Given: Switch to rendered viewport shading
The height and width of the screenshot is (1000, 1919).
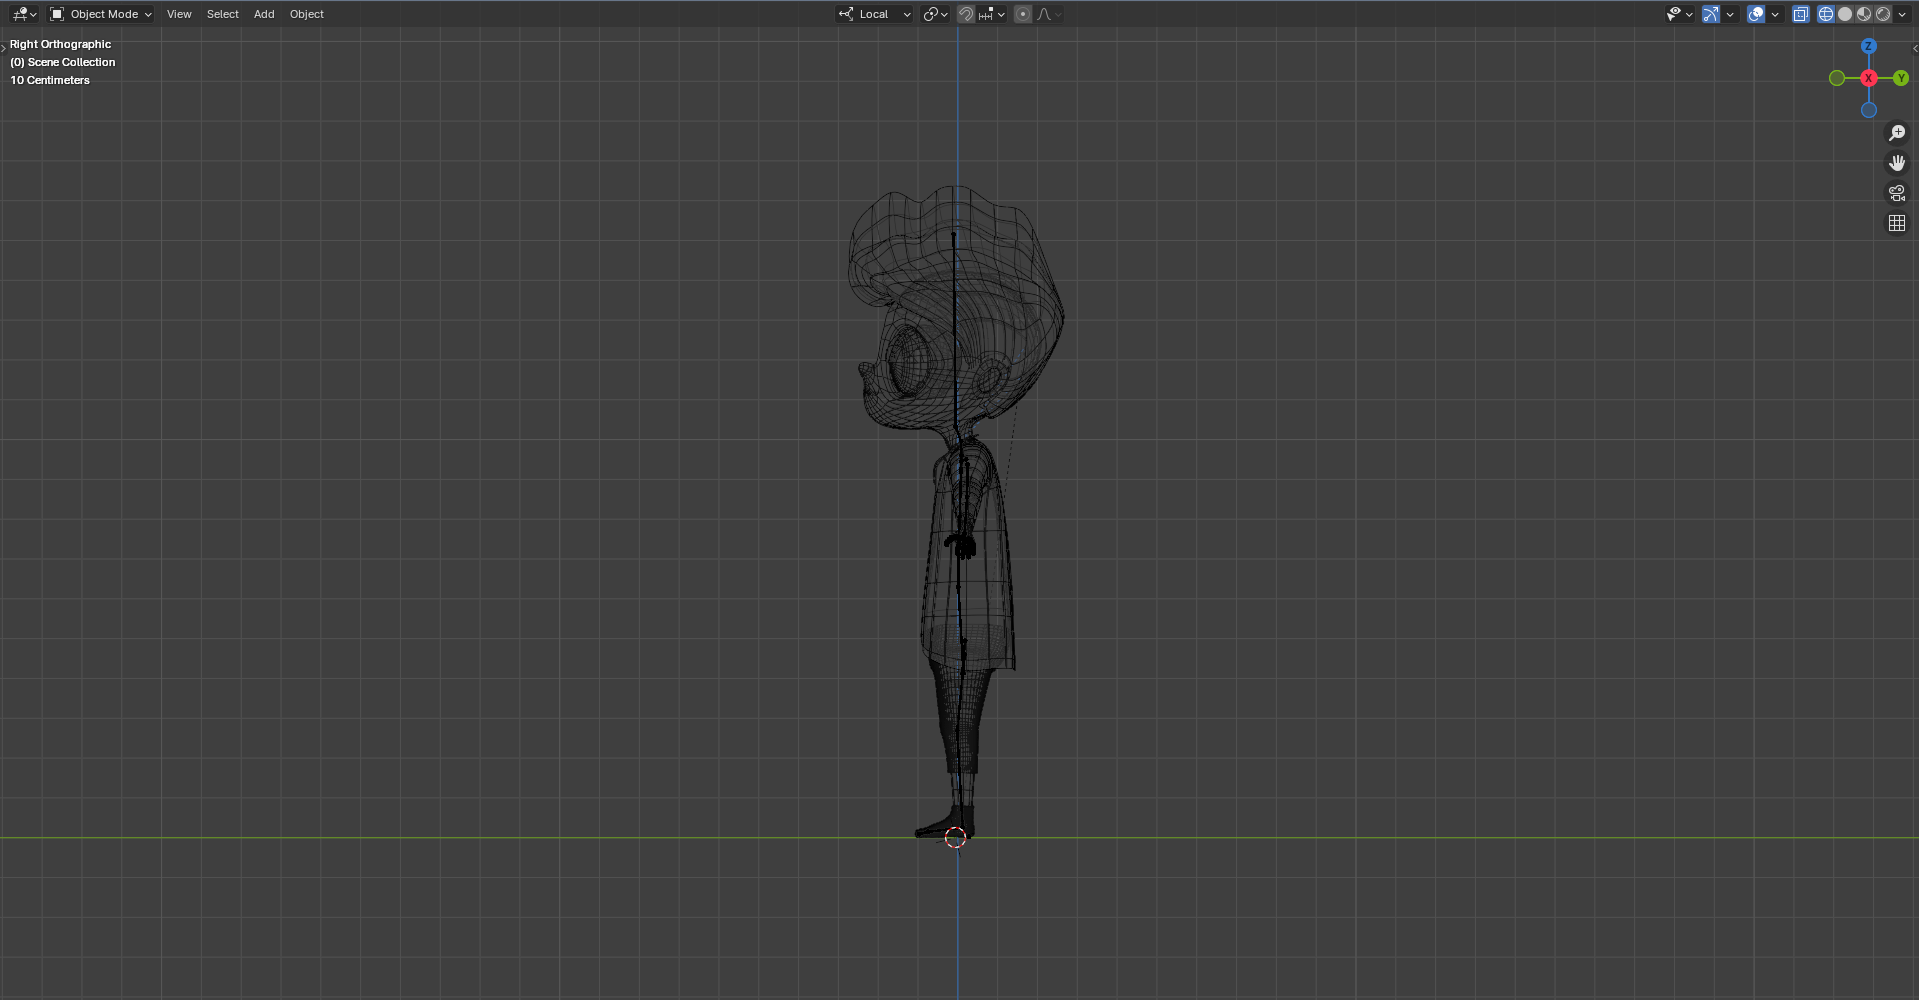Looking at the screenshot, I should [x=1883, y=14].
